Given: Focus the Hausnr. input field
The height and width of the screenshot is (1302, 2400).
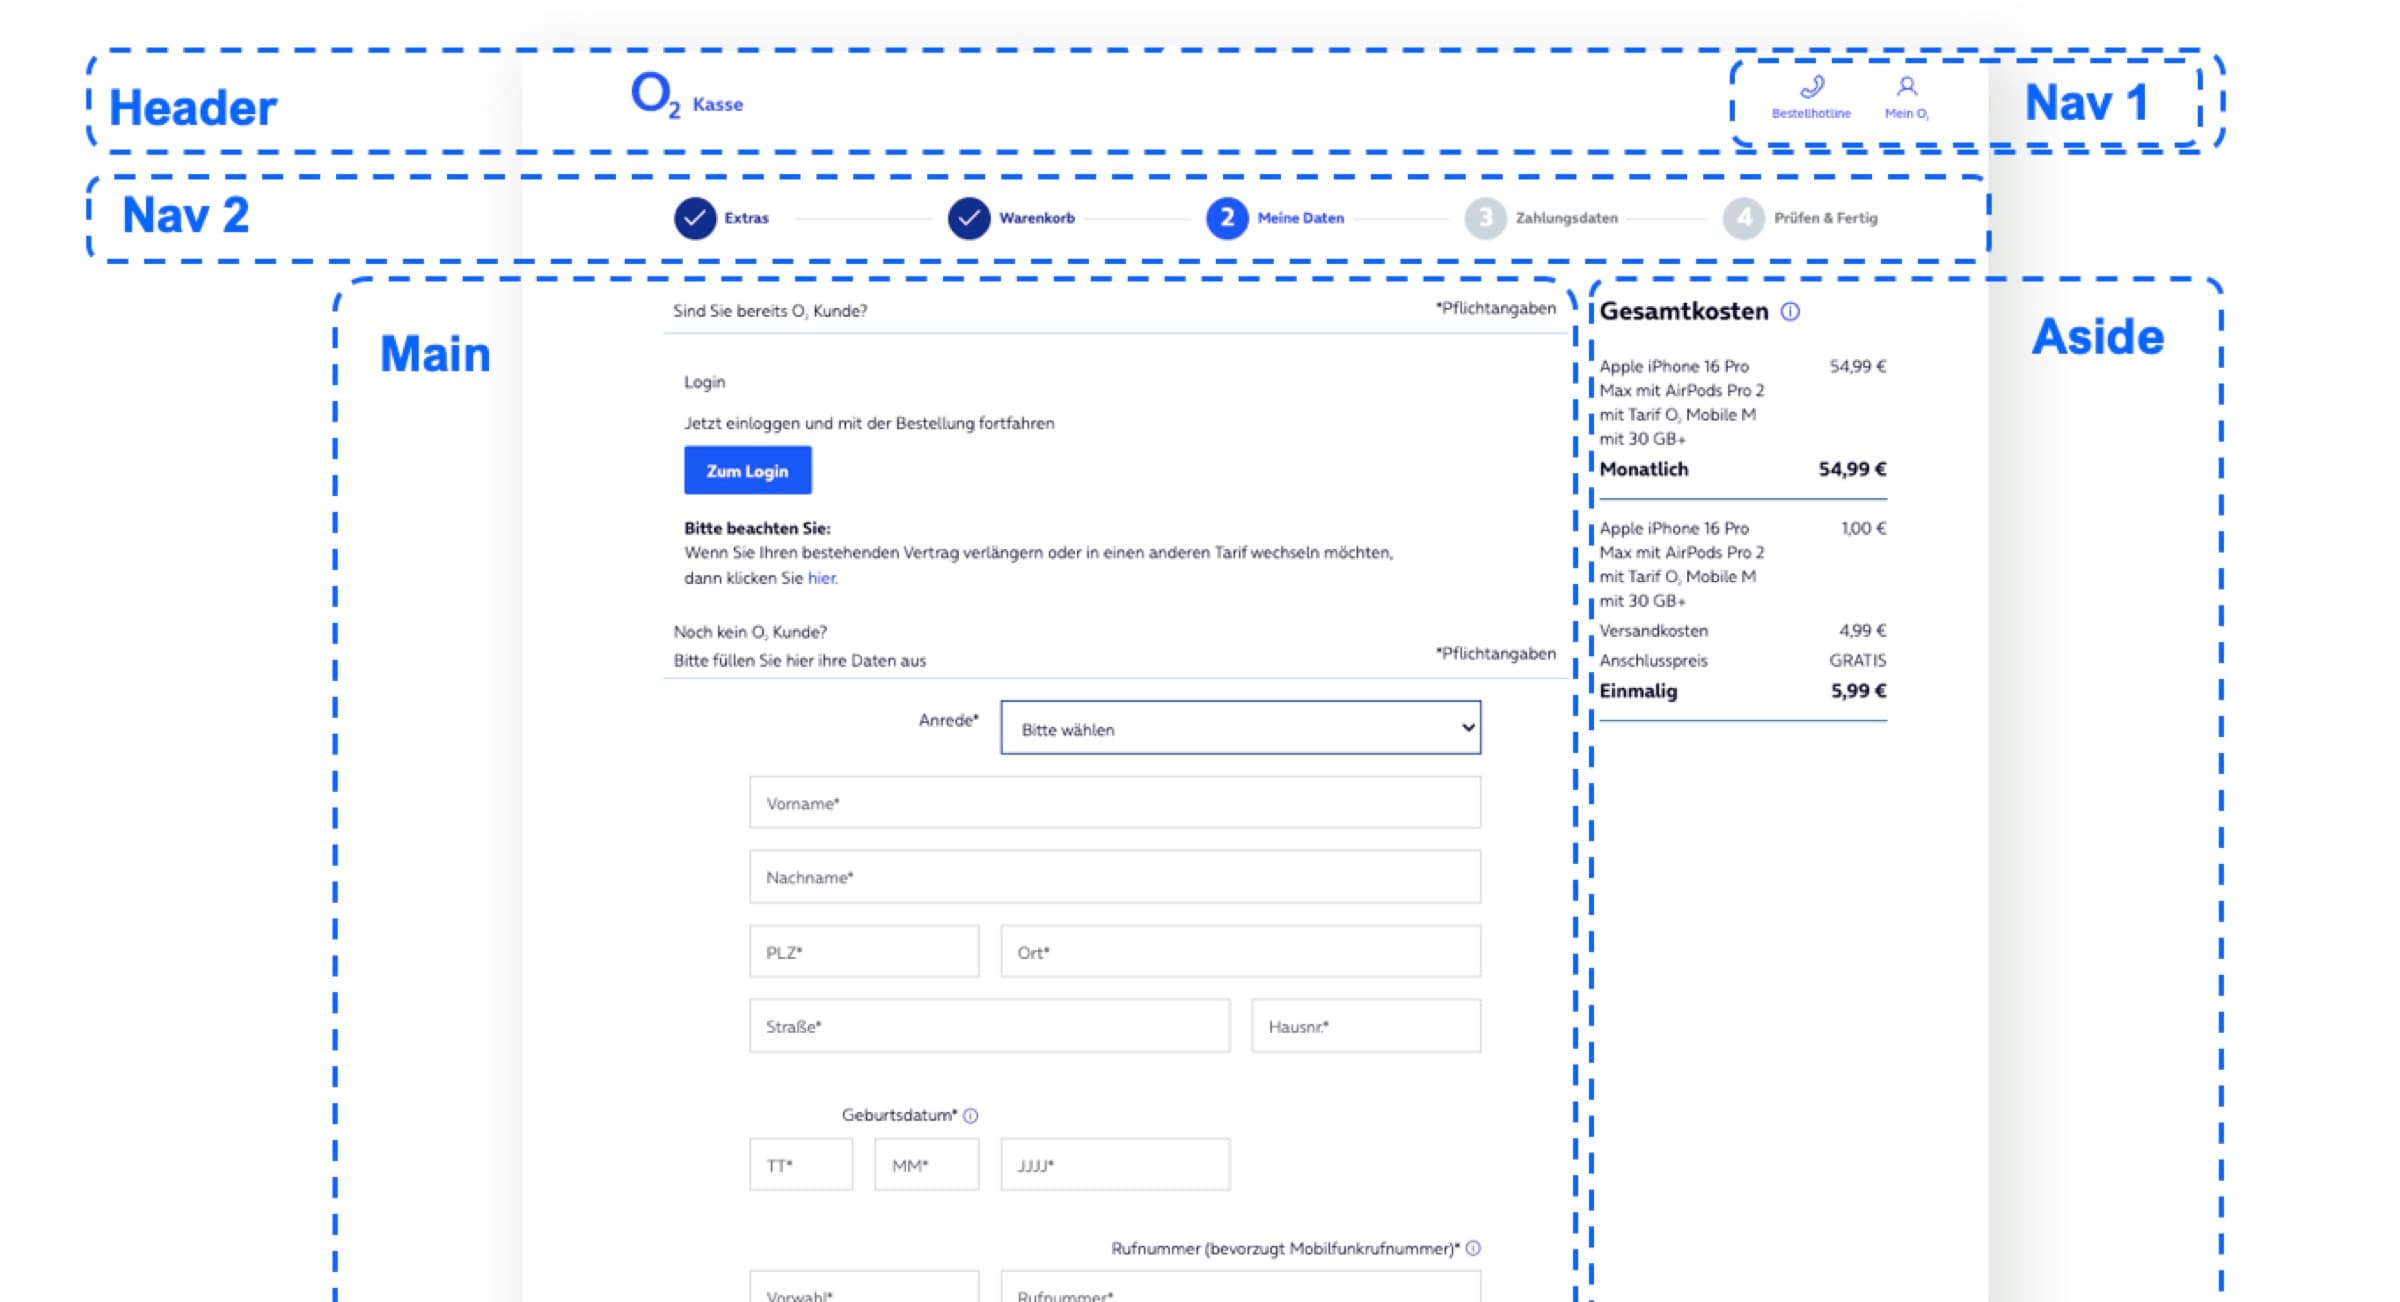Looking at the screenshot, I should (1366, 1025).
